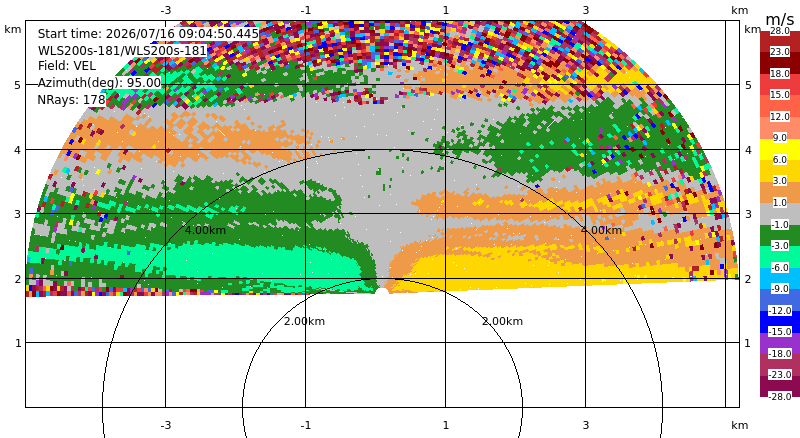Click the gray -1.0 colorbar segment
Screen dimensions: 800x438
pyautogui.click(x=780, y=214)
